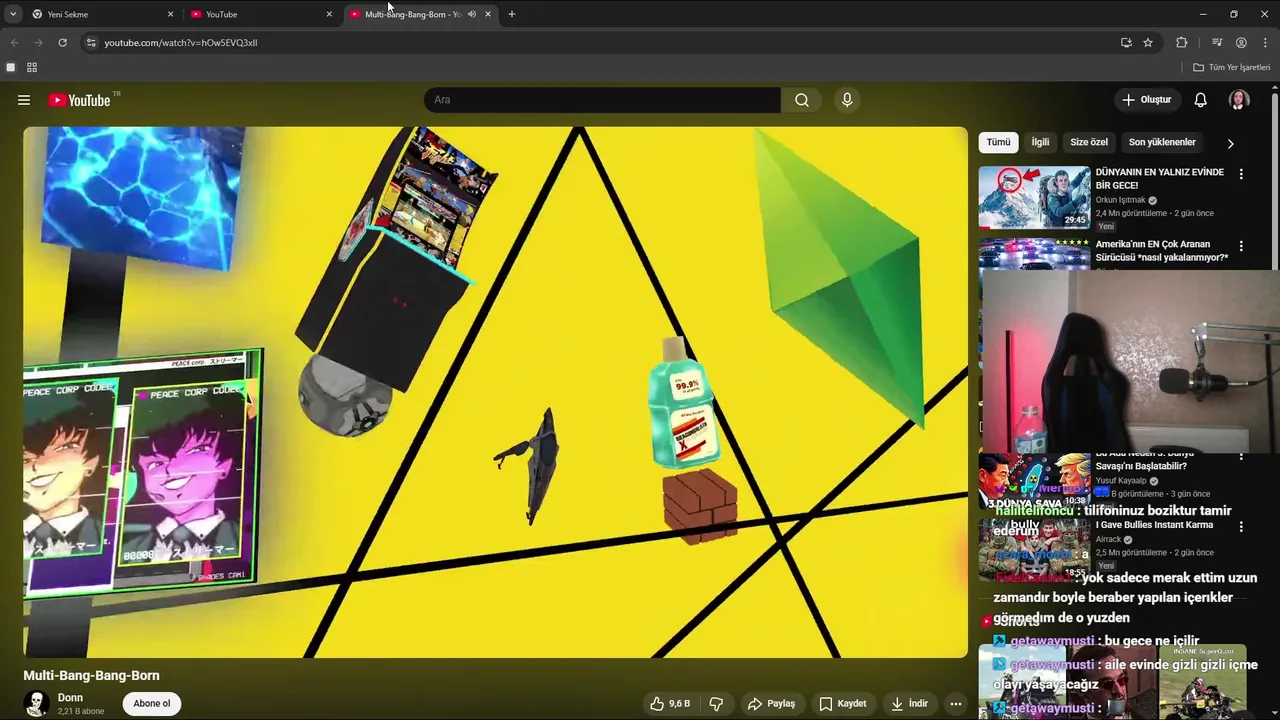Select Multi-Bang-Bang-Born tab
The height and width of the screenshot is (720, 1280).
tap(420, 14)
